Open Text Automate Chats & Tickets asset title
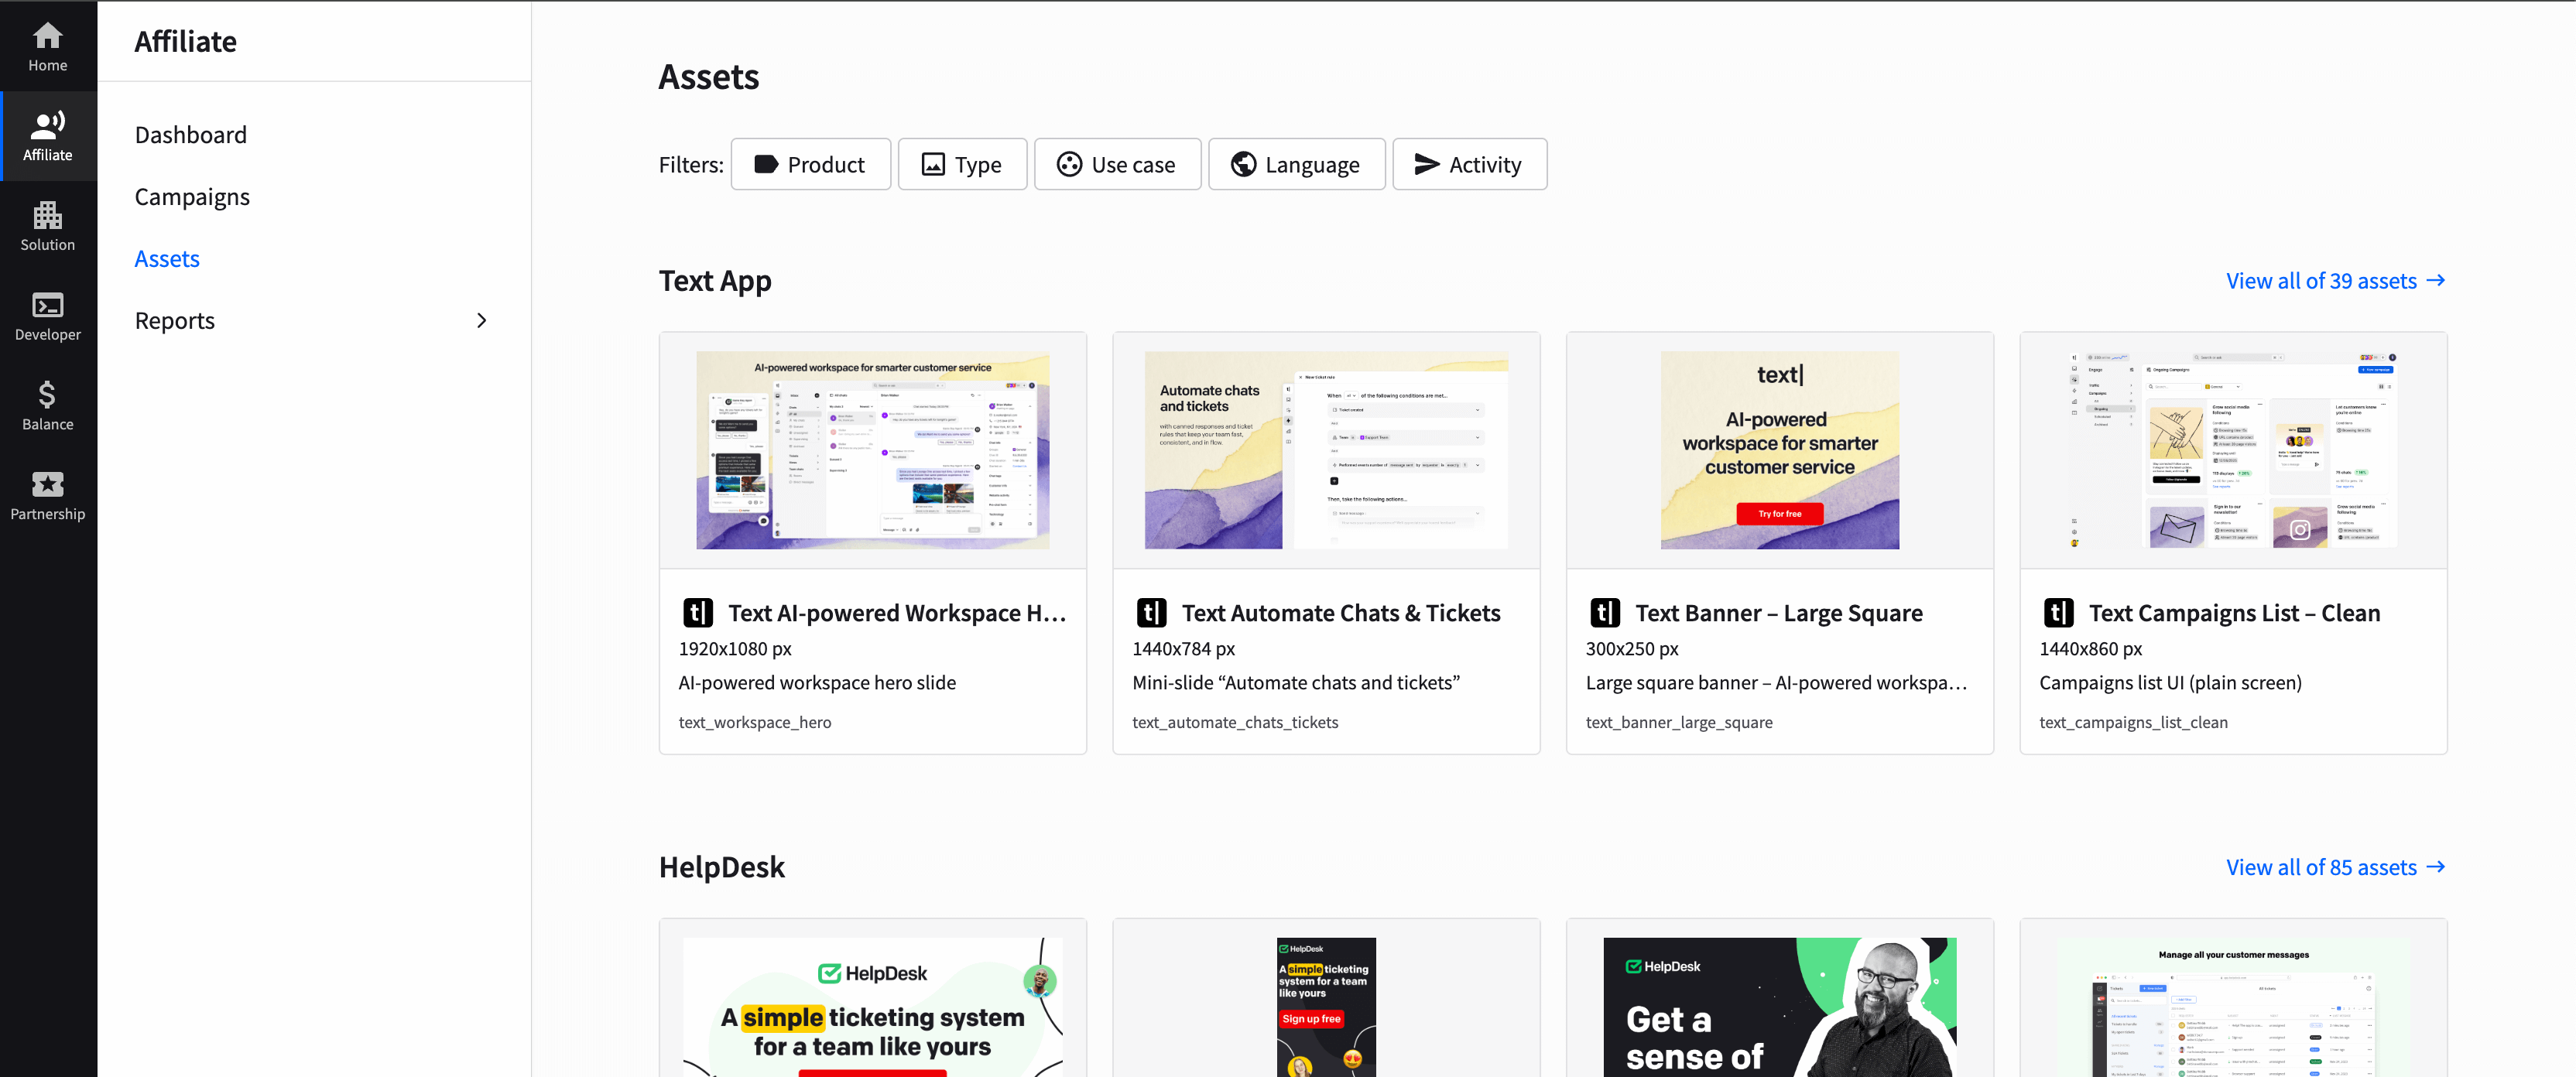2576x1077 pixels. pos(1341,612)
